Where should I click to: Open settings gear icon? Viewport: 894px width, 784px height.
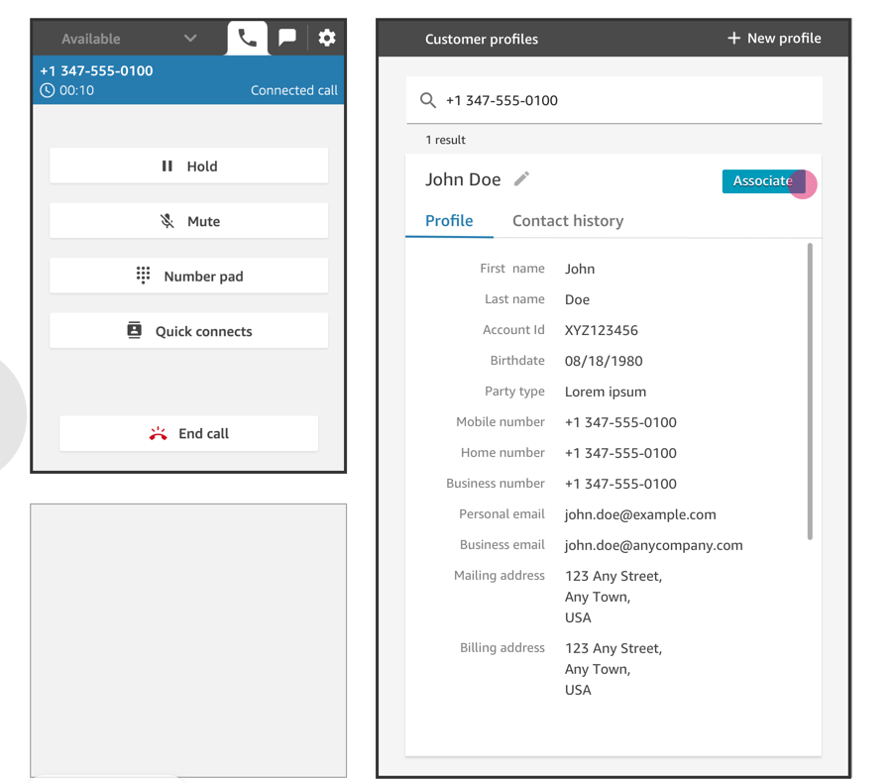tap(327, 38)
